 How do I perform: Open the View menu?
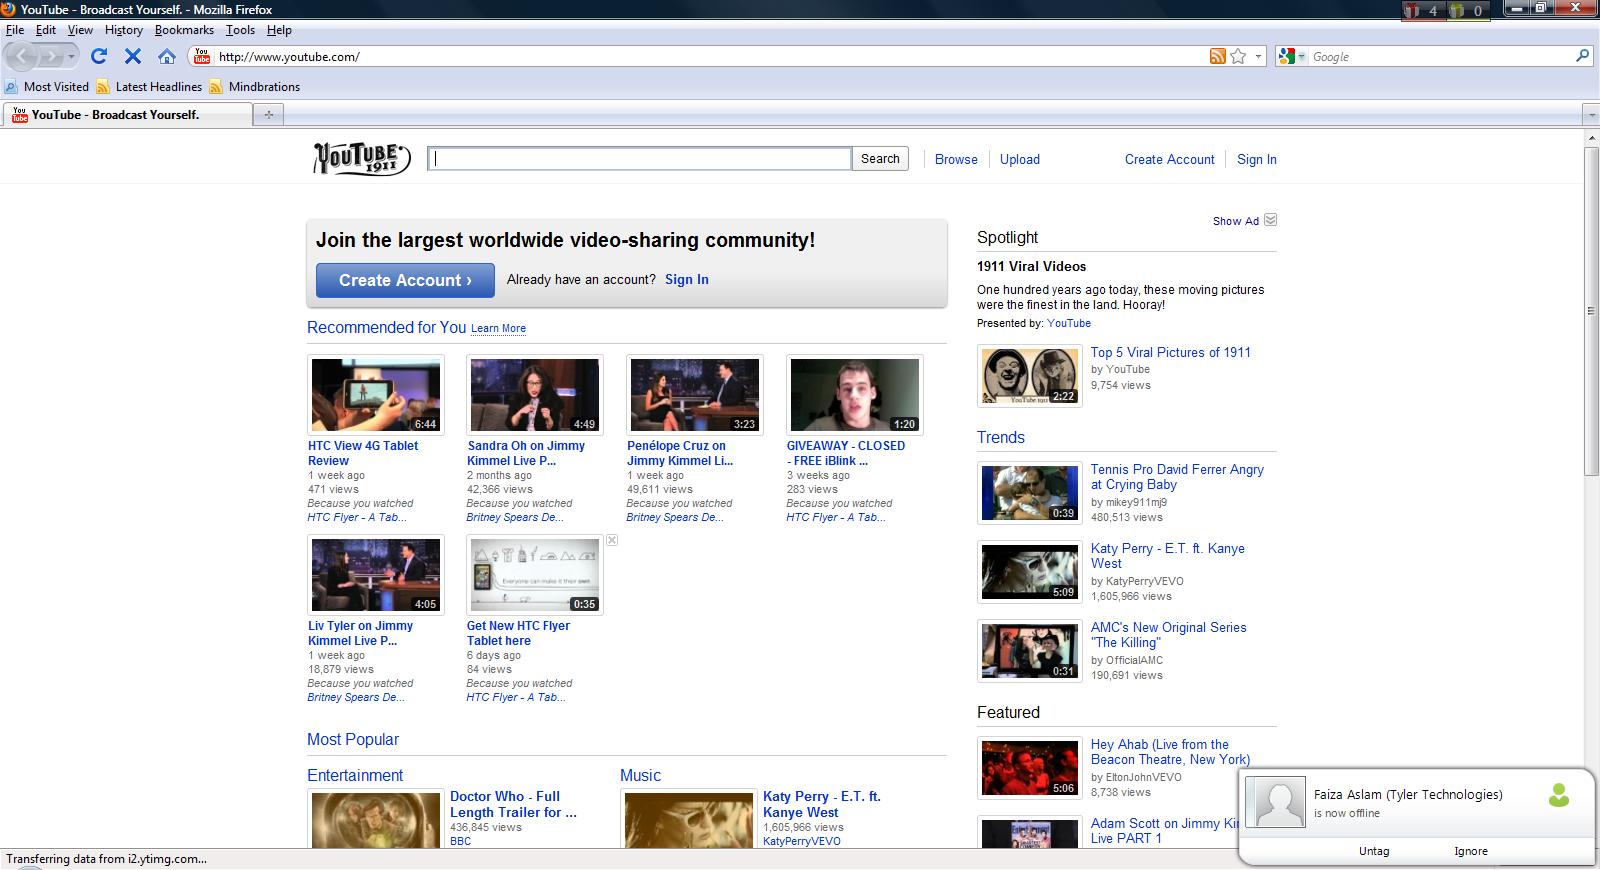(80, 30)
